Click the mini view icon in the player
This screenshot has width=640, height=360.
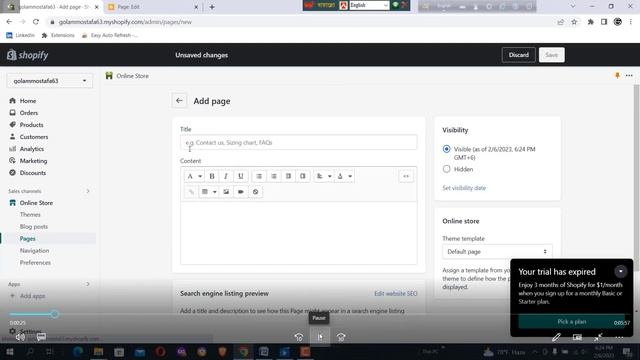577,337
